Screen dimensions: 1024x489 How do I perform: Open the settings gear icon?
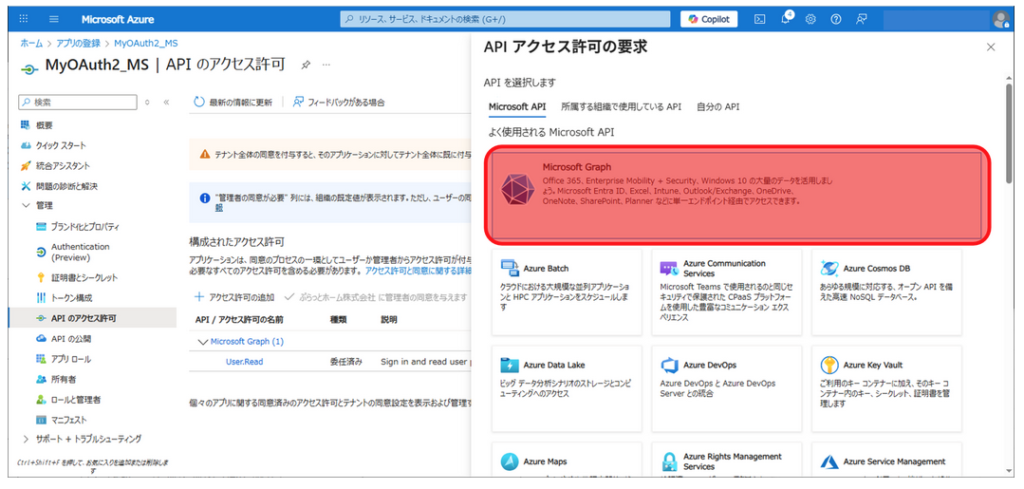811,19
